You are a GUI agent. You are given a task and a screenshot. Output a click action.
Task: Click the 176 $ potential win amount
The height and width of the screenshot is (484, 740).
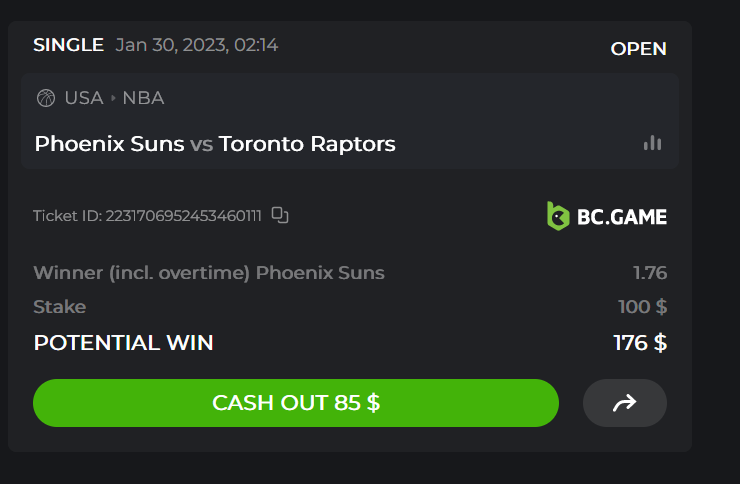640,343
